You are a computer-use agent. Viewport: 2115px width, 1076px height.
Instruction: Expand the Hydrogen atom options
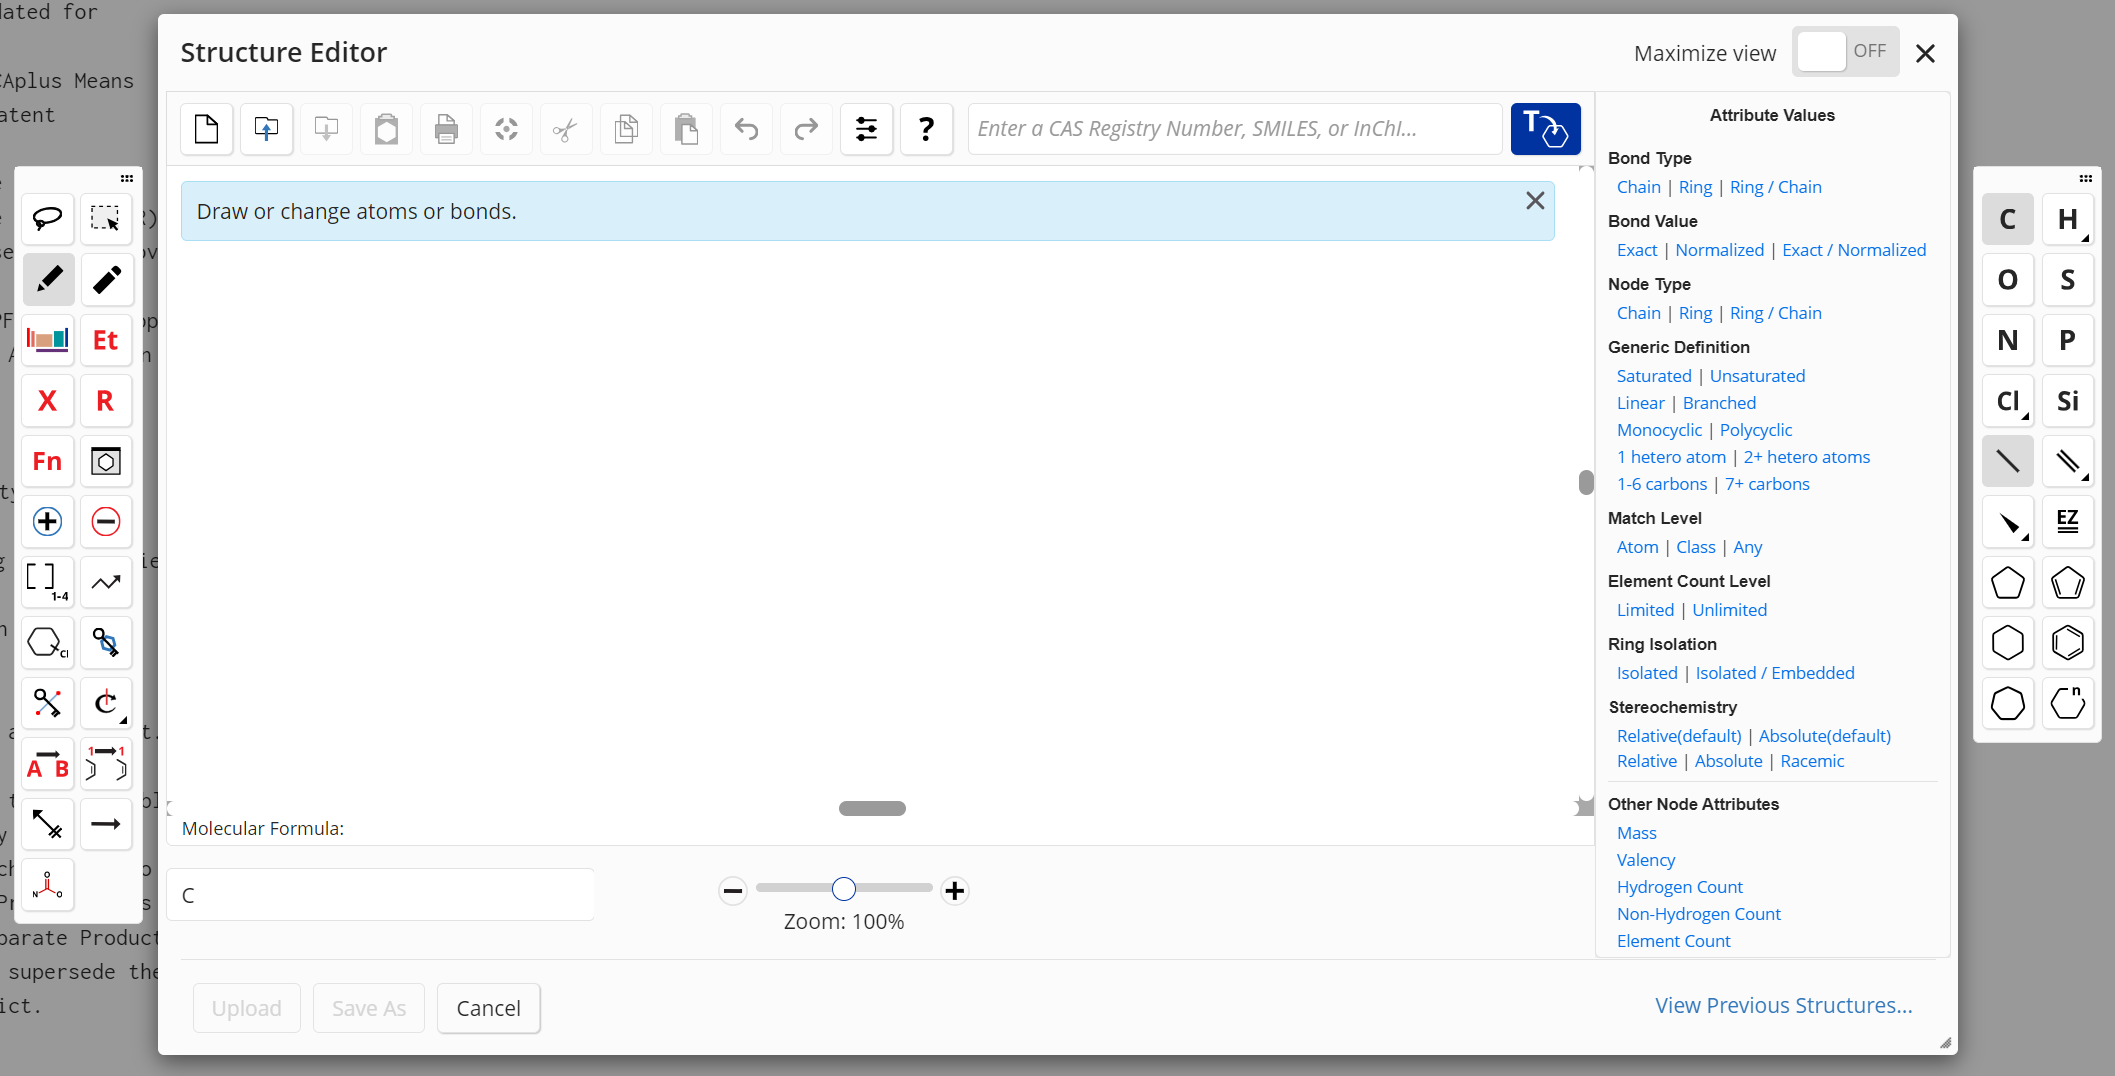coord(2085,238)
